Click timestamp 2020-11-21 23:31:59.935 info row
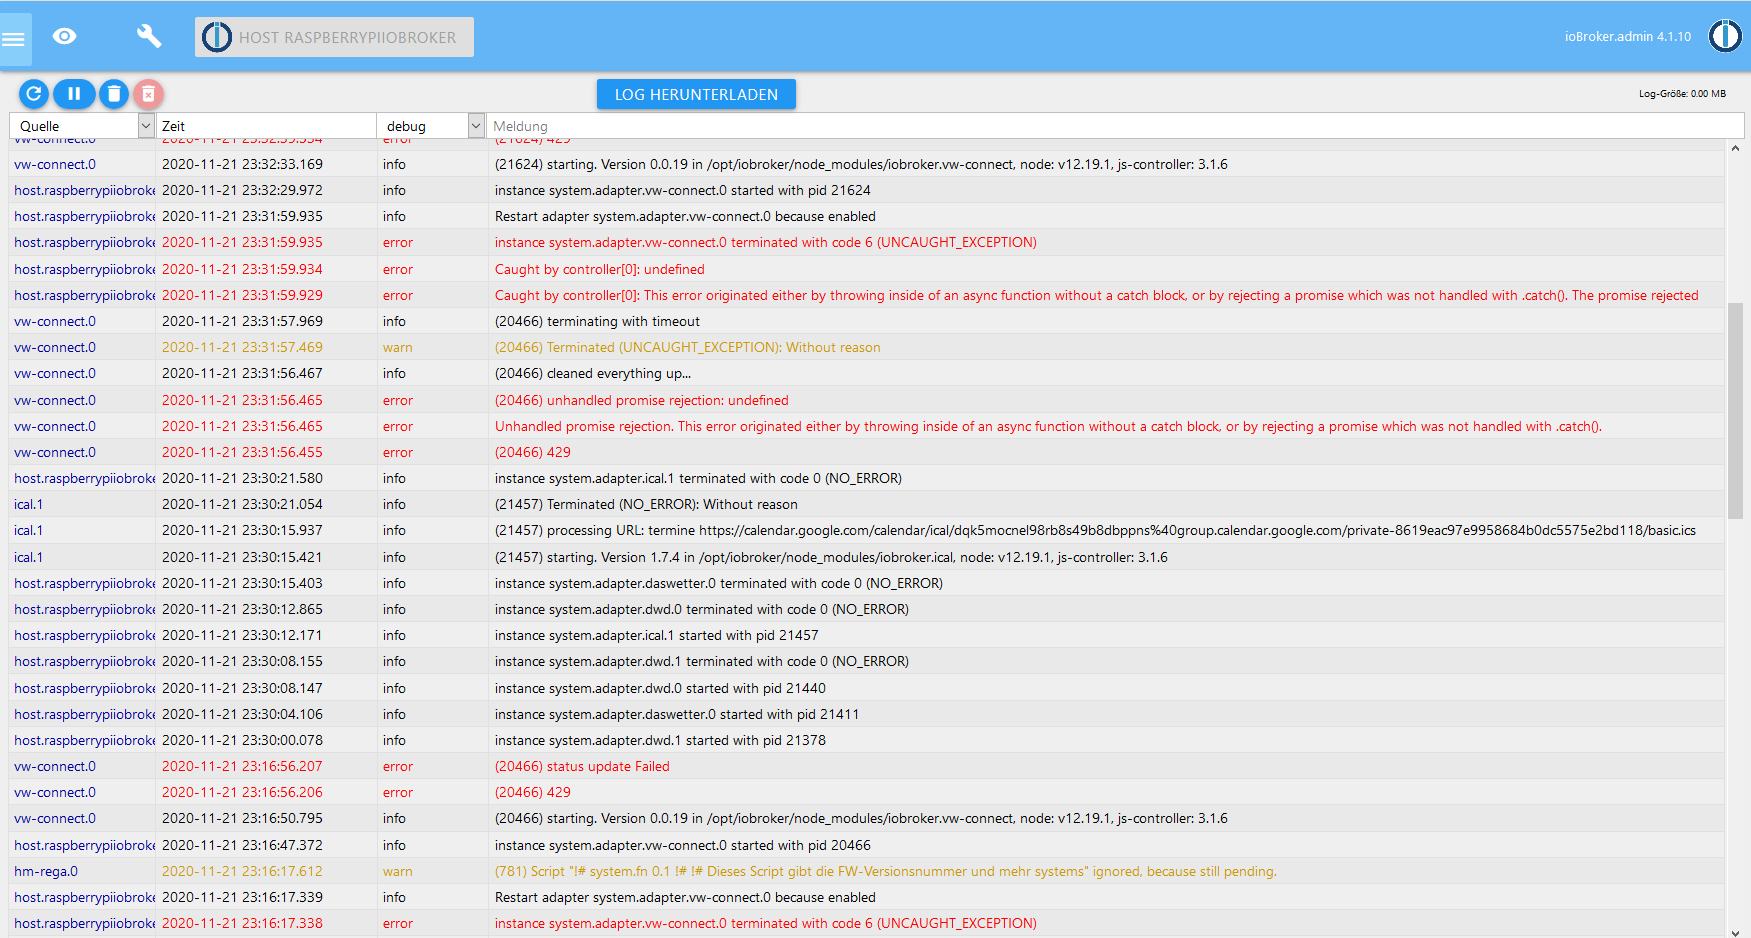Screen dimensions: 1751x938 click(x=242, y=216)
